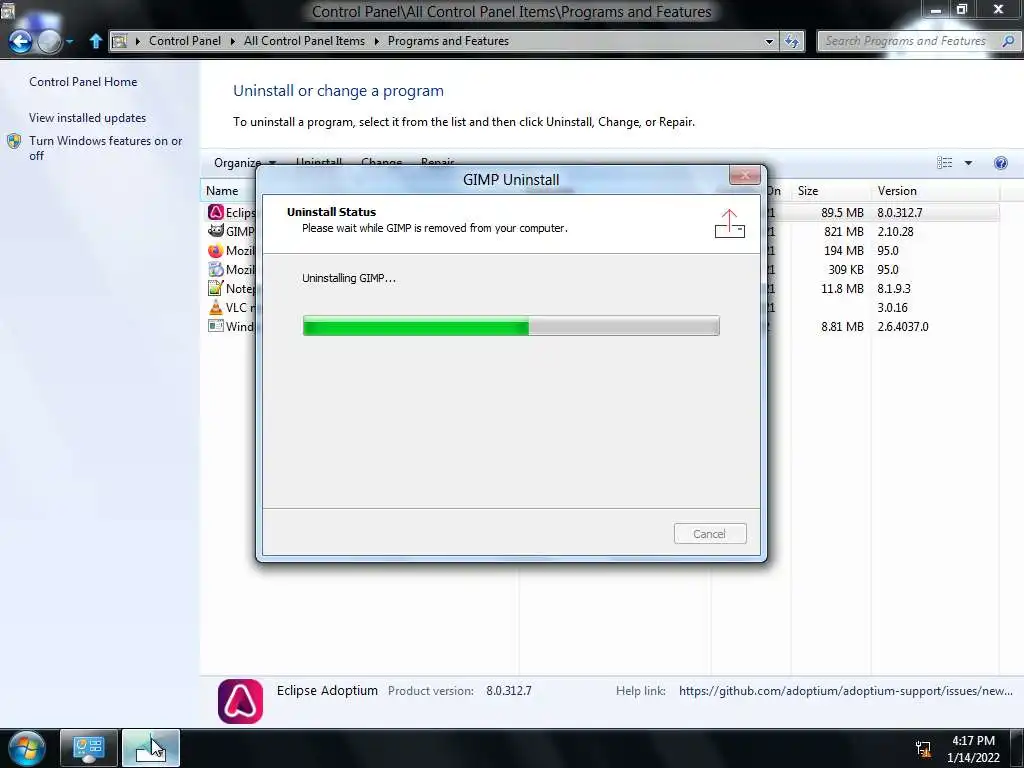Image resolution: width=1024 pixels, height=768 pixels.
Task: Select the Mozilla Firefox icon in list
Action: (x=216, y=250)
